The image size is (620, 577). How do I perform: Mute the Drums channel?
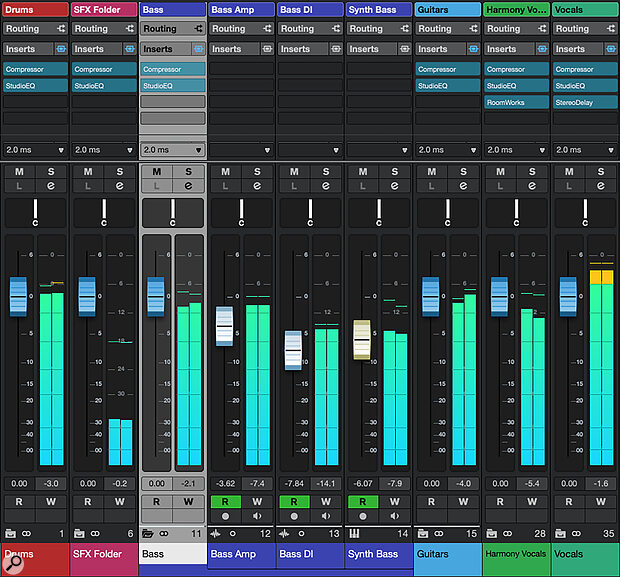click(x=19, y=172)
